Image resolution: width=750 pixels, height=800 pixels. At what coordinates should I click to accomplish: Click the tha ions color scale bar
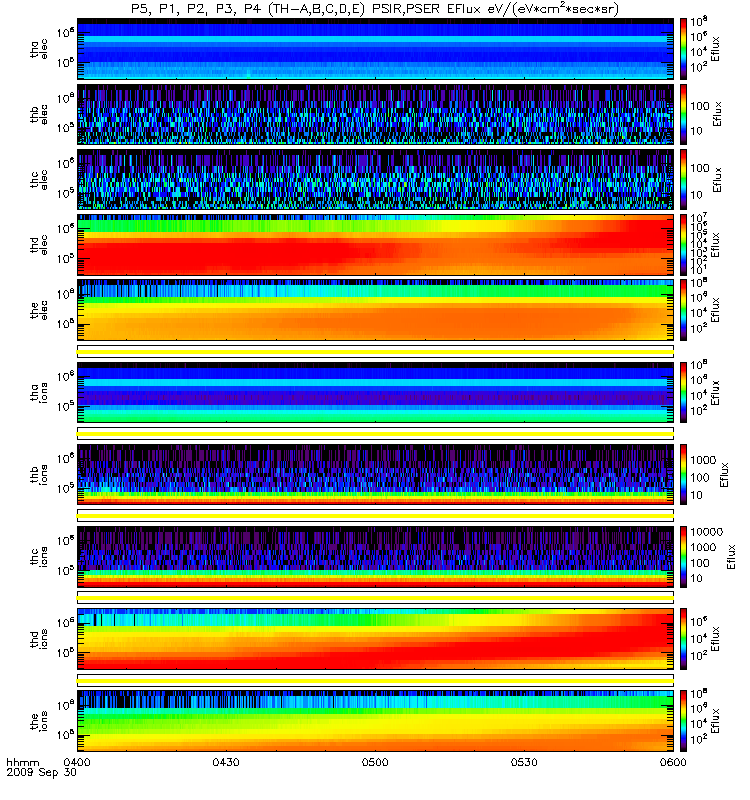click(x=683, y=393)
